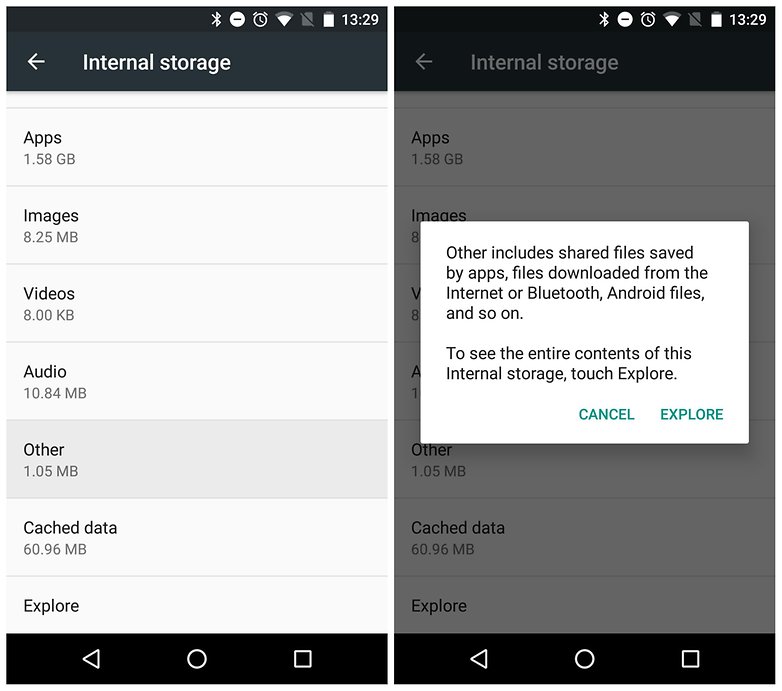Open the Apps 1.58 GB entry
The width and height of the screenshot is (782, 691).
tap(197, 148)
